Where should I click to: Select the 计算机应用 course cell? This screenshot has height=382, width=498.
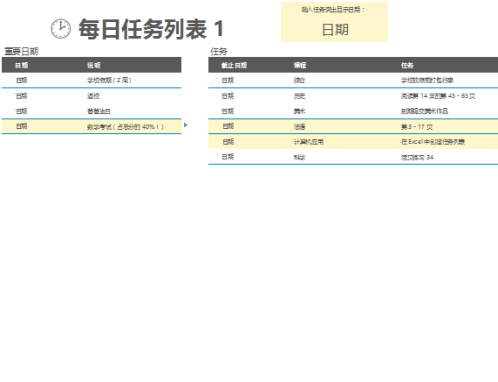(x=309, y=142)
